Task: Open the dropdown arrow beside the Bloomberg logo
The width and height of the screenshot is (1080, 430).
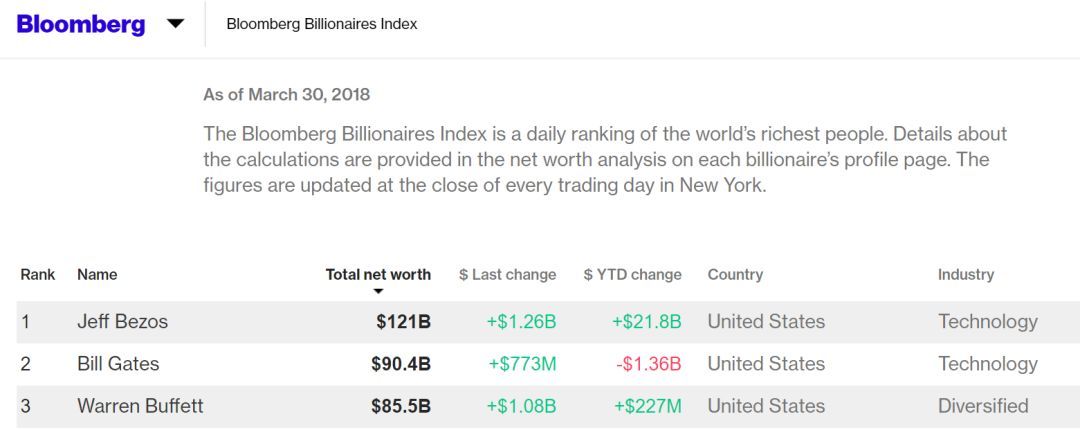Action: click(x=176, y=24)
